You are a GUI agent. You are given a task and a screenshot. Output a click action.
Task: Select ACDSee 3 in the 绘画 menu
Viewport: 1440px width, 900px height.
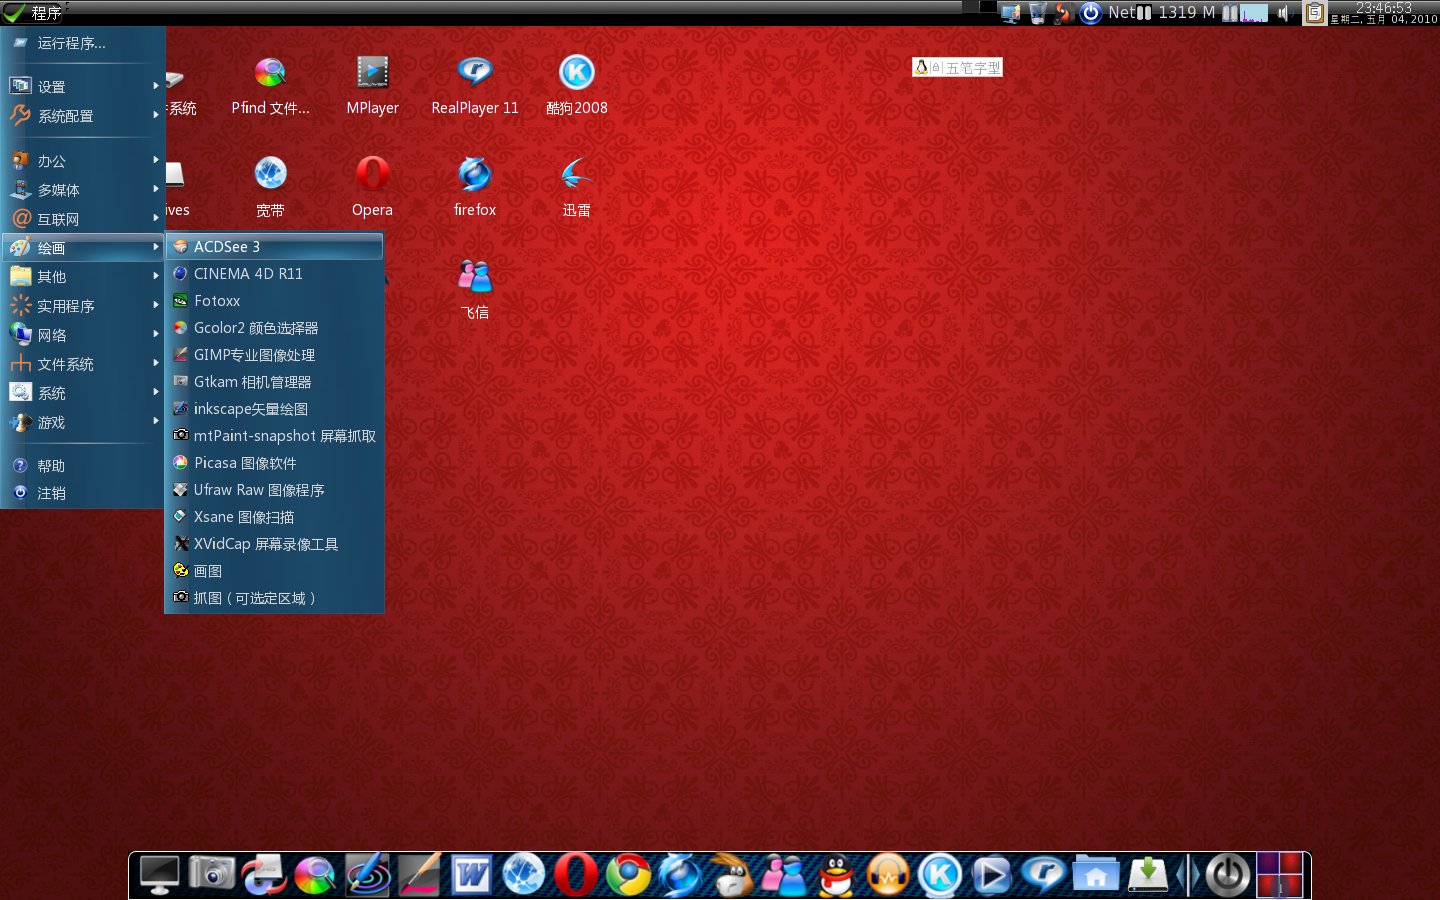[274, 246]
